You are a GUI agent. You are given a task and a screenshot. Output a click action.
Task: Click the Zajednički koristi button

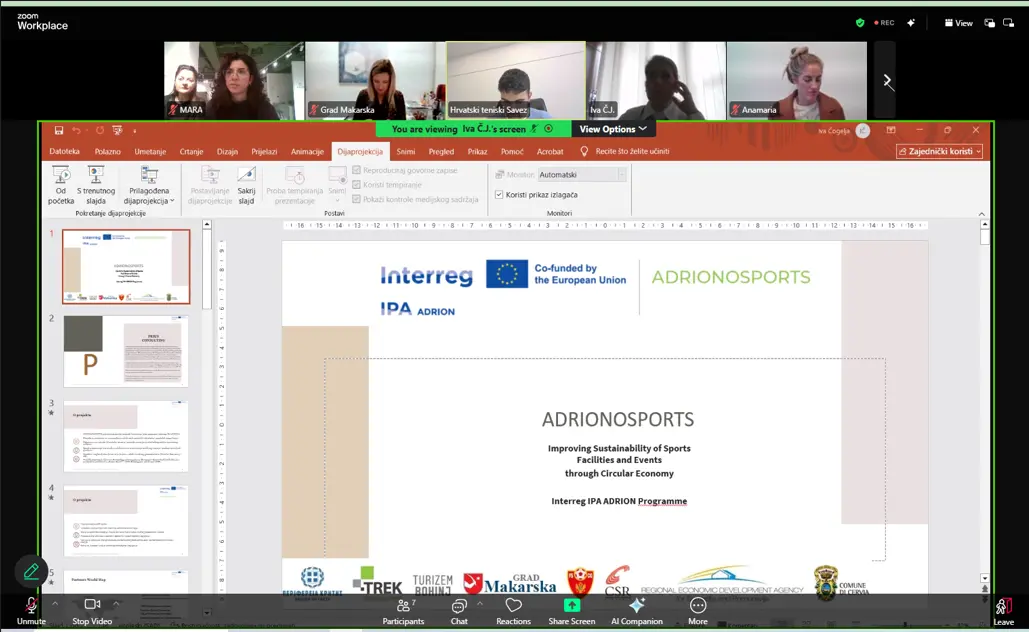point(939,152)
